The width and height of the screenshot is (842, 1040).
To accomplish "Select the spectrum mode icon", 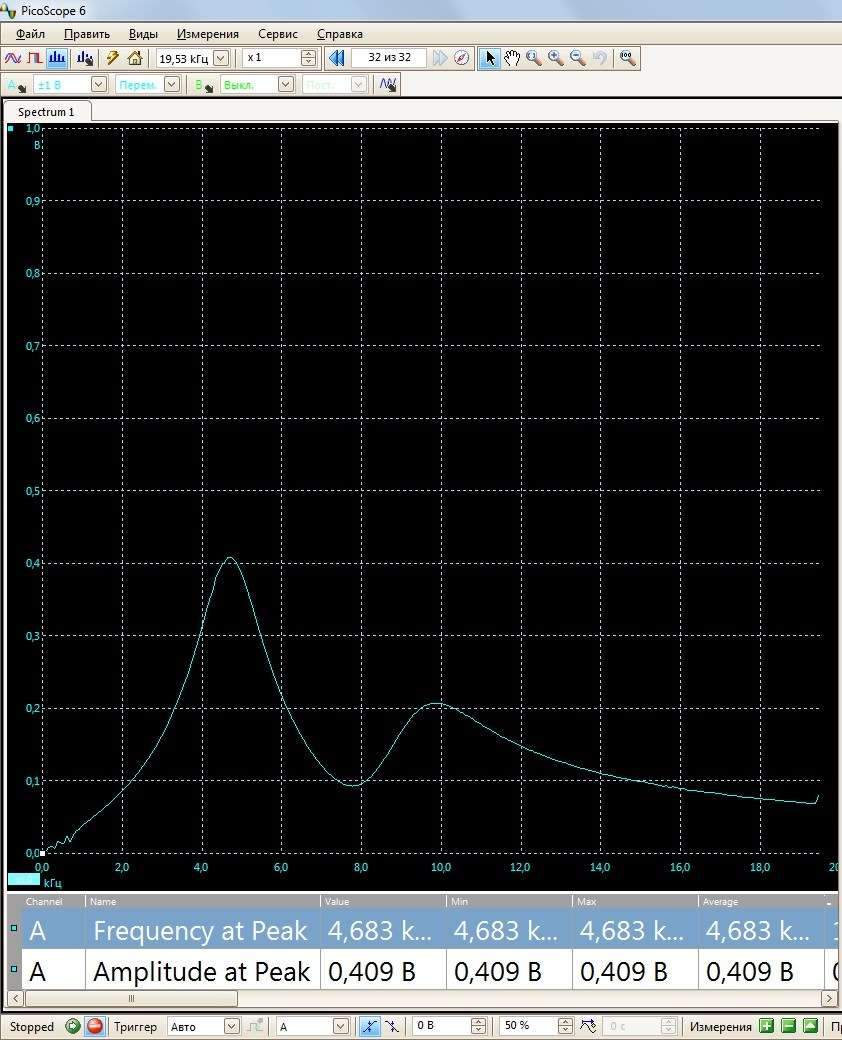I will point(57,58).
